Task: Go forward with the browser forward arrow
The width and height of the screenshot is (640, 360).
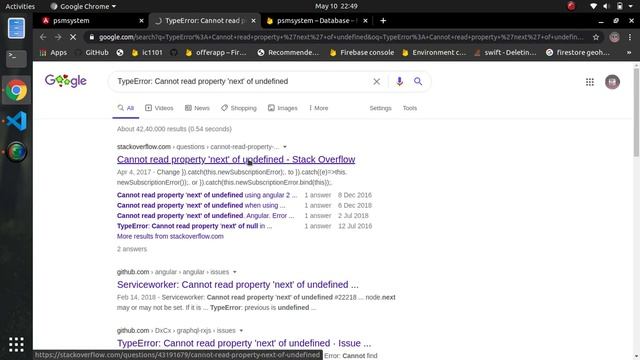Action: click(x=58, y=37)
